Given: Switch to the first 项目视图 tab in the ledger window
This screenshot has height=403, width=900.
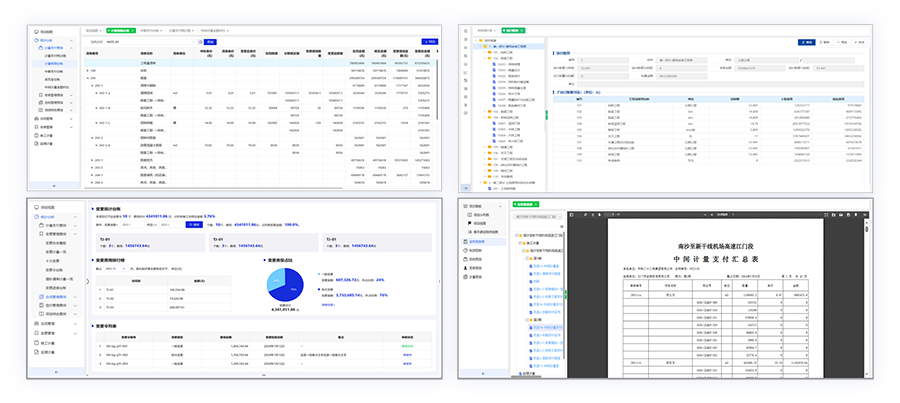Looking at the screenshot, I should pos(92,30).
